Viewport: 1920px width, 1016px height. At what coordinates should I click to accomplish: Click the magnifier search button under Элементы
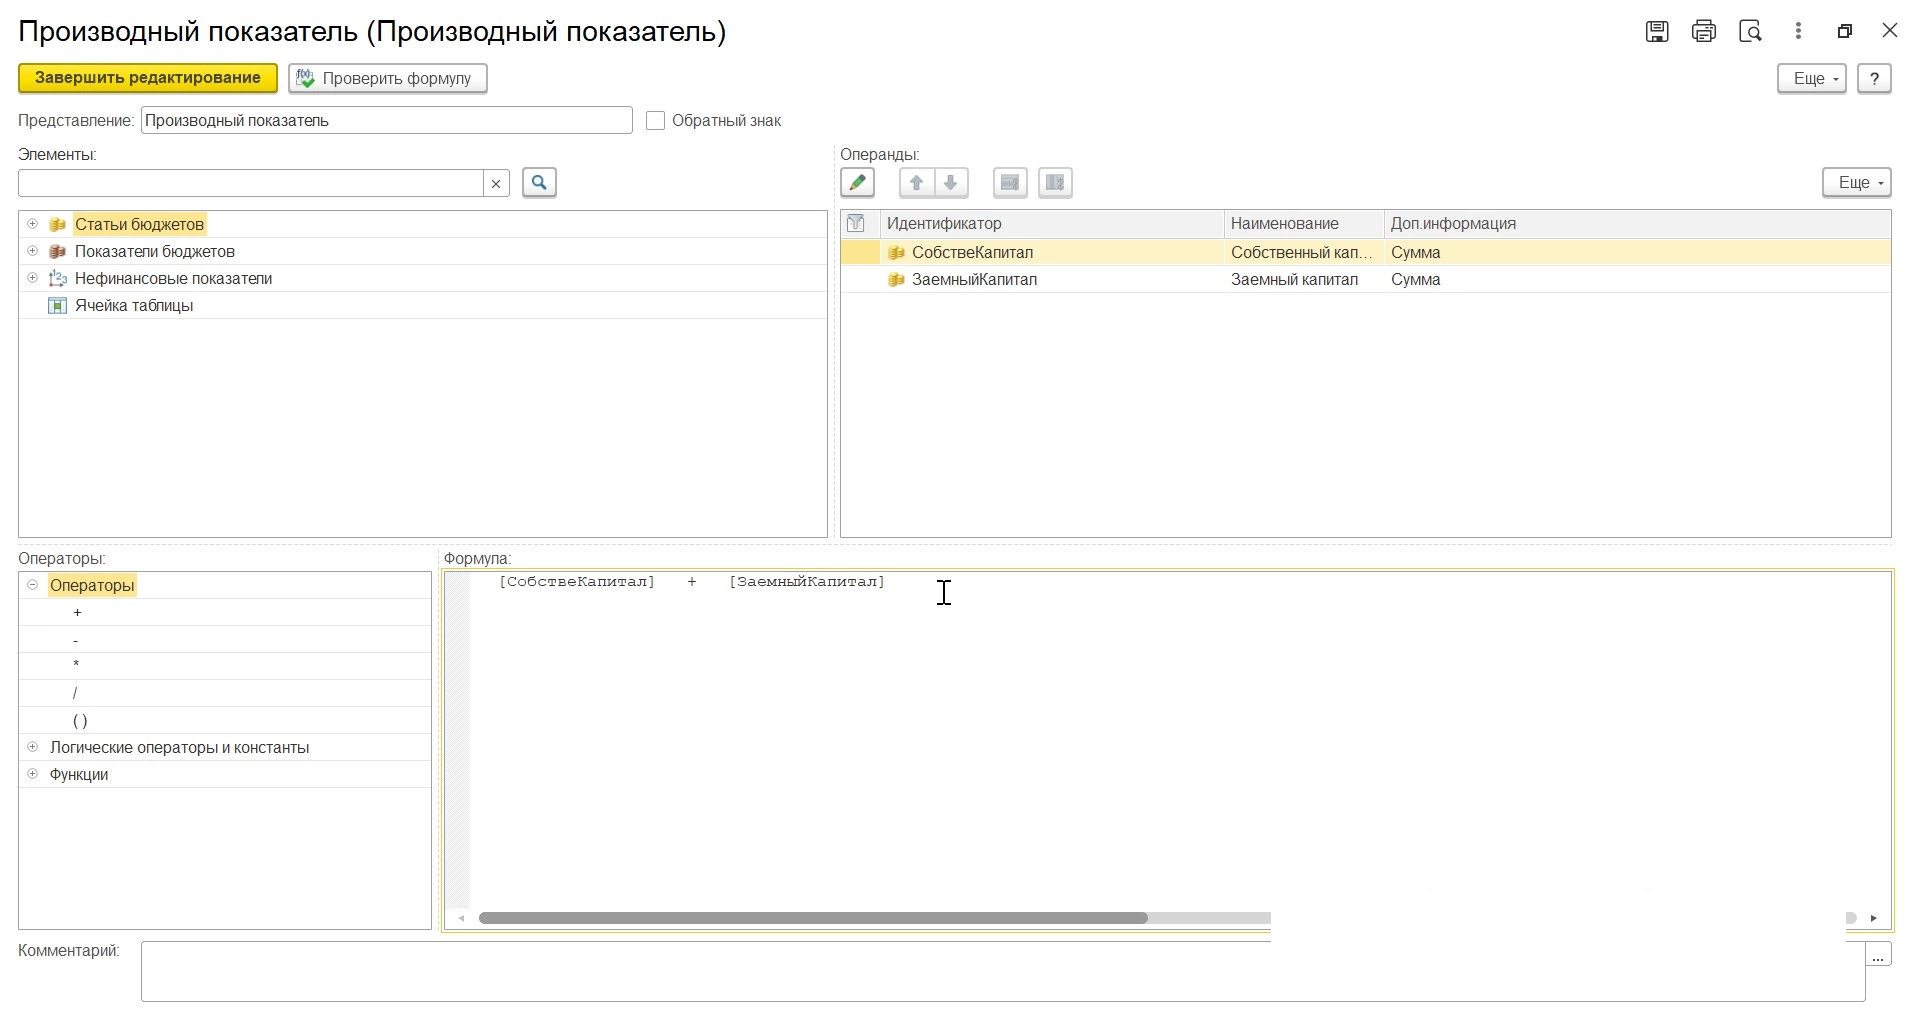tap(539, 182)
